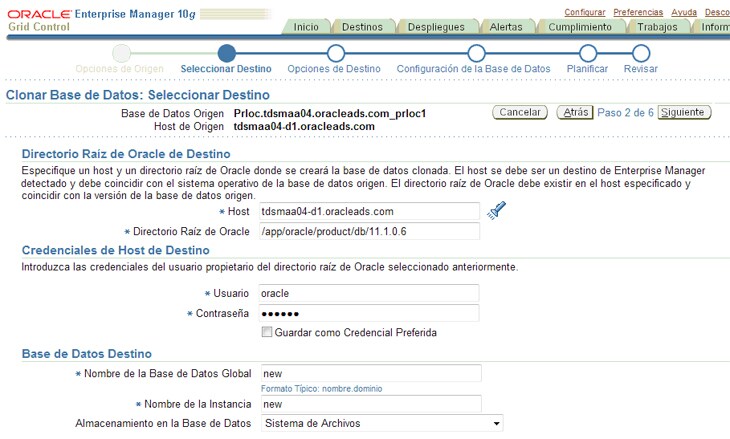The height and width of the screenshot is (439, 730).
Task: Click the Formato Típico: nombre.dominio hint
Action: point(321,389)
